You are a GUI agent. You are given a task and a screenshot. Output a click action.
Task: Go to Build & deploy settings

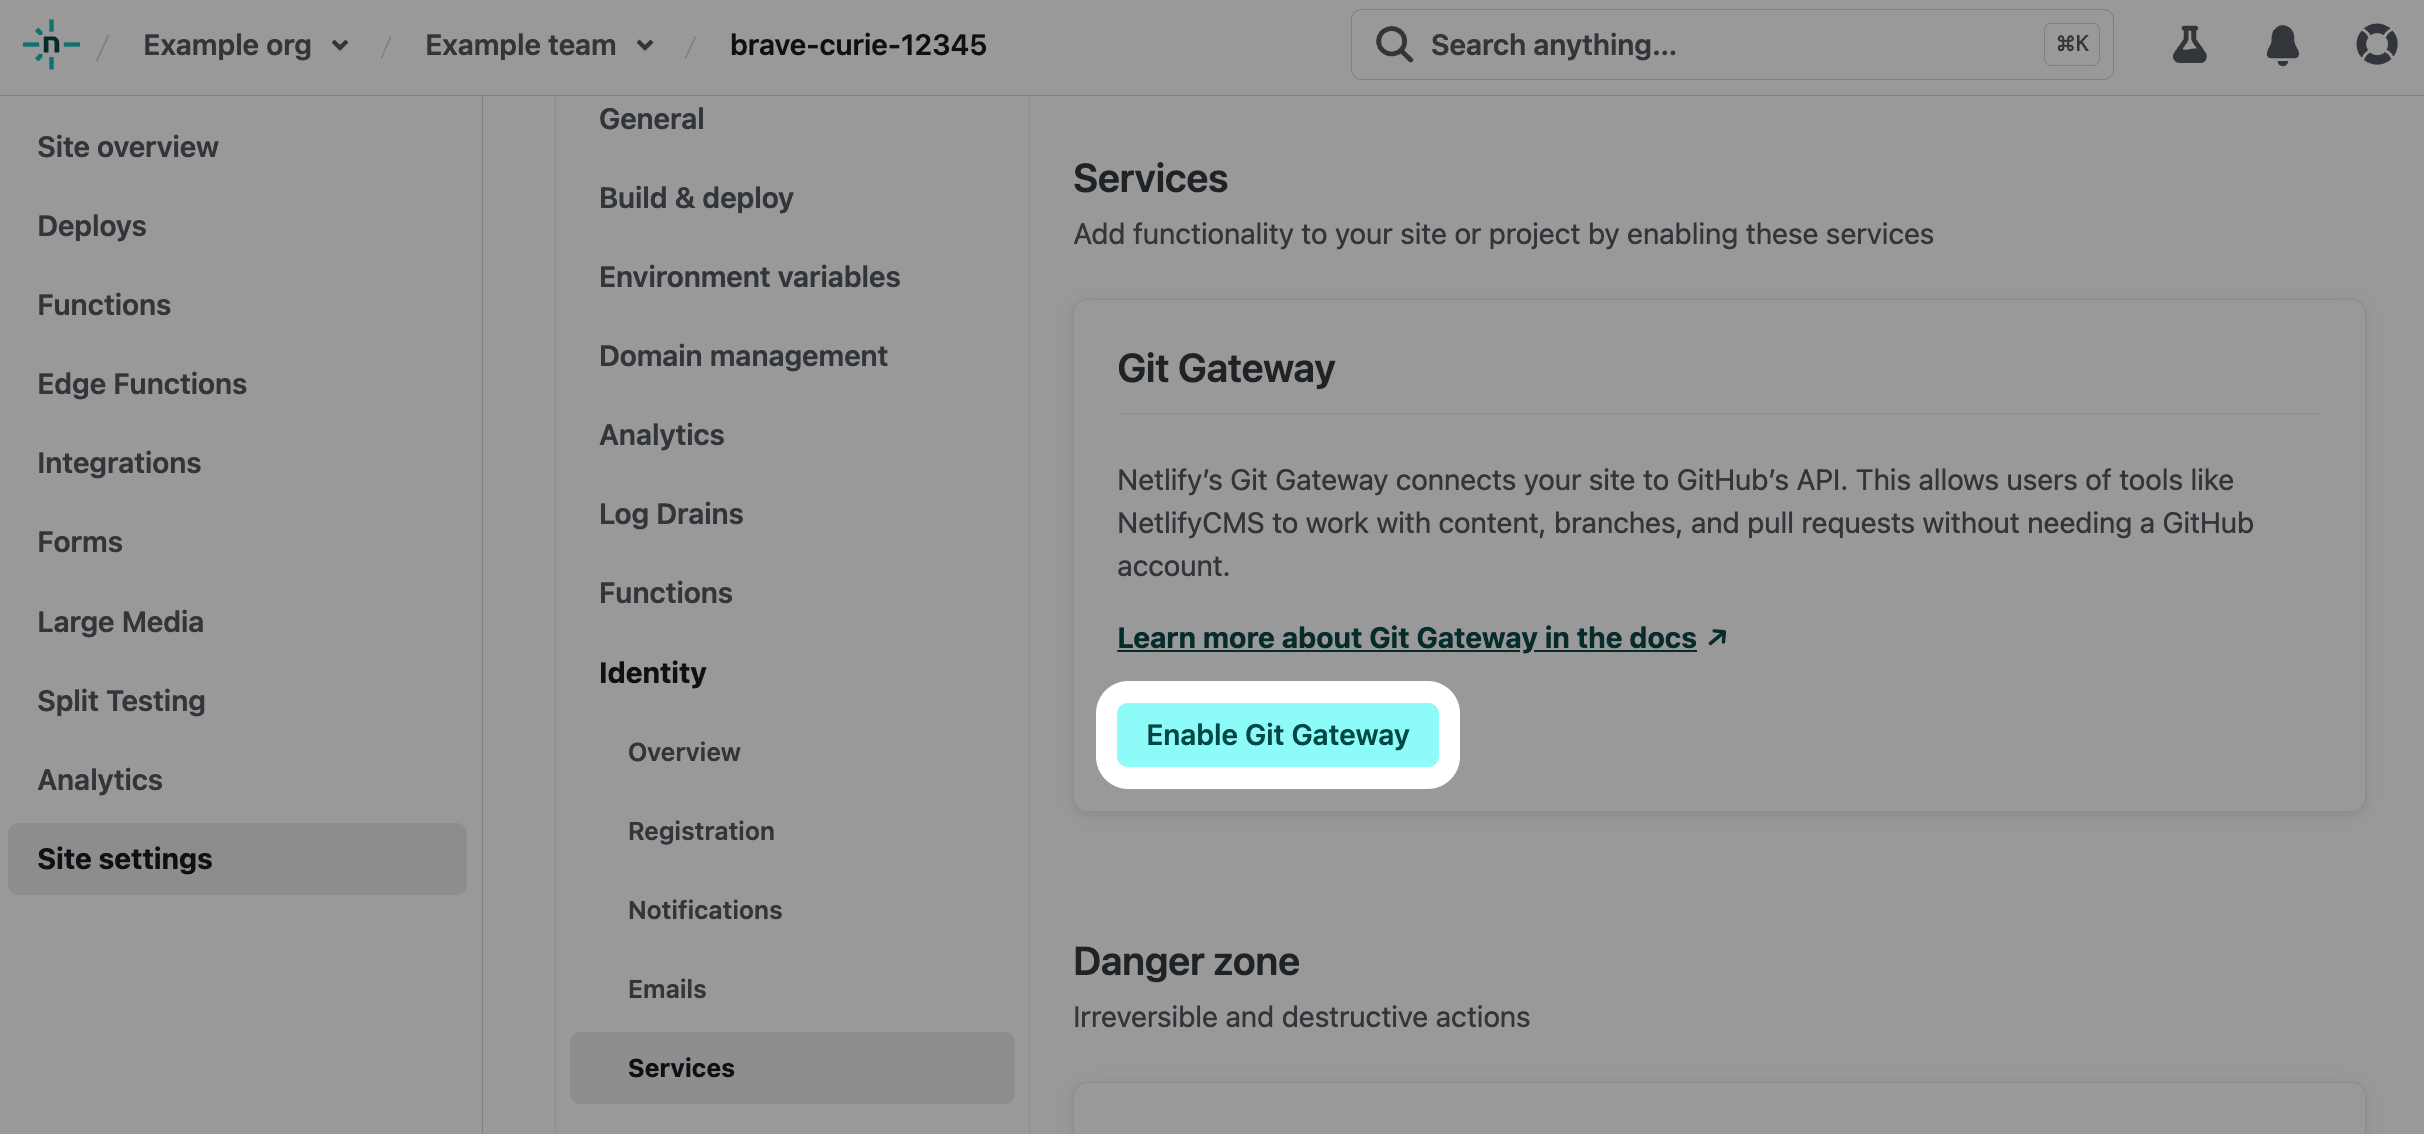click(x=696, y=198)
